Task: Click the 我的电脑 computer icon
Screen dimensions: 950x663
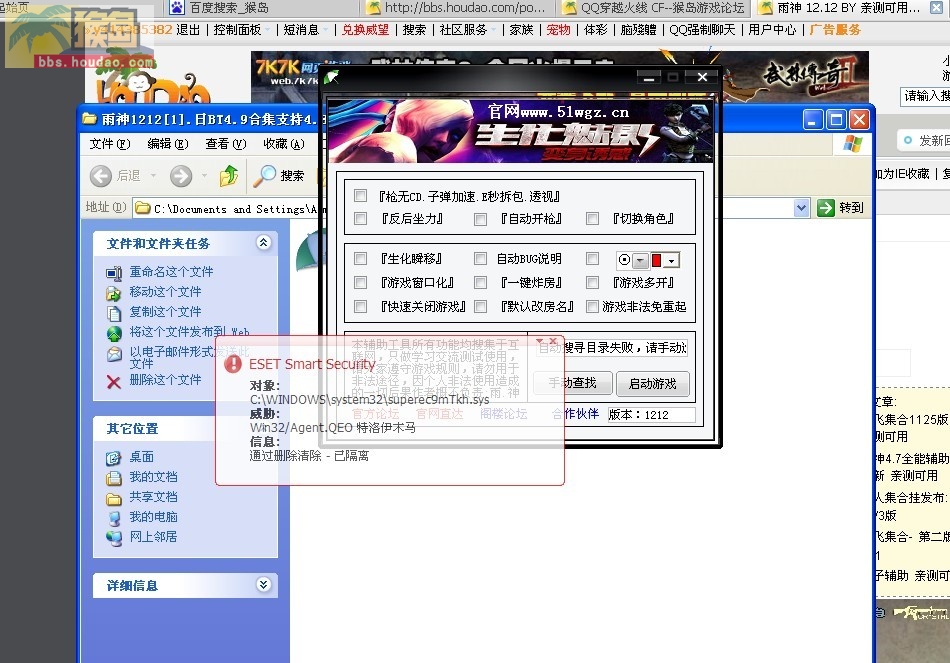Action: tap(114, 518)
